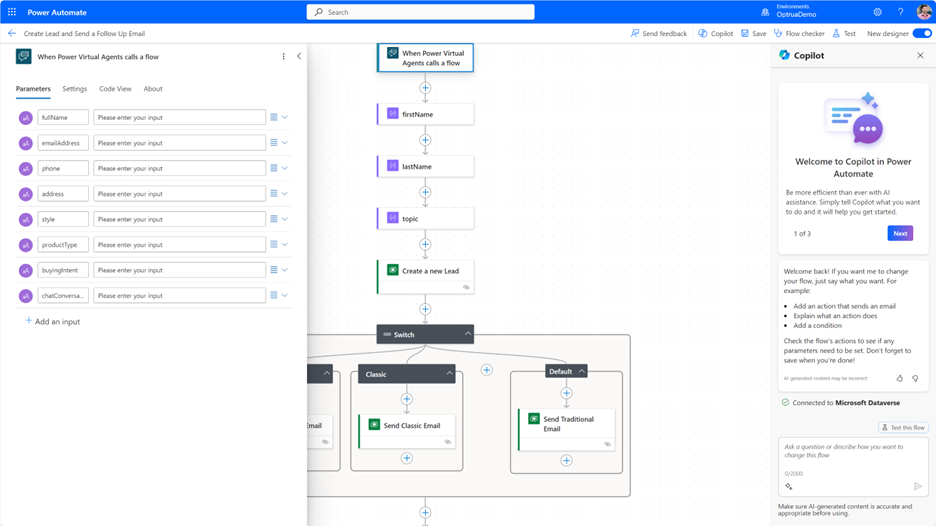Click Add an input
The image size is (936, 526).
[x=53, y=321]
